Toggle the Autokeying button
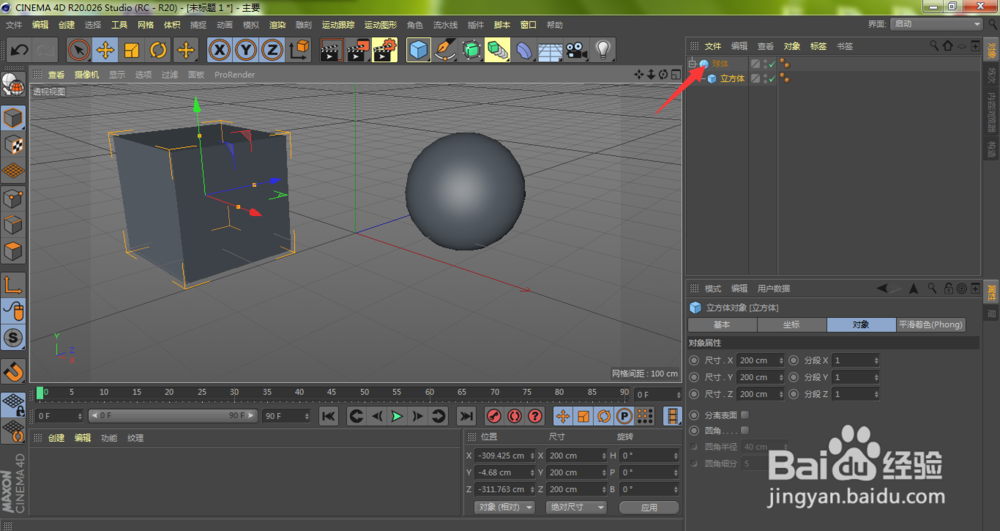The height and width of the screenshot is (531, 1000). (514, 416)
